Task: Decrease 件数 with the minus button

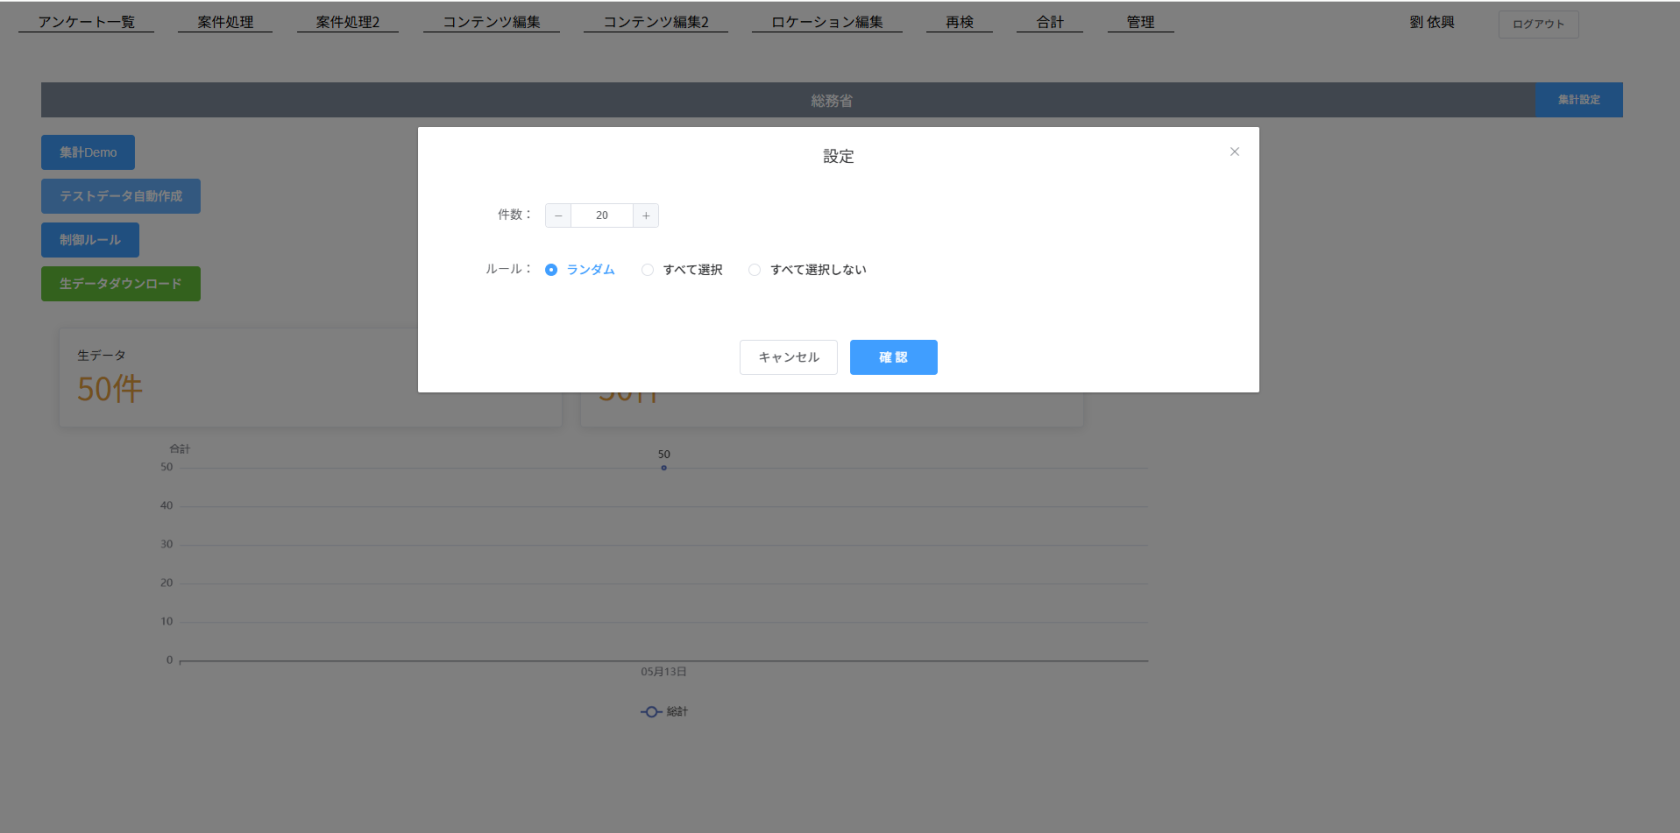Action: 558,216
